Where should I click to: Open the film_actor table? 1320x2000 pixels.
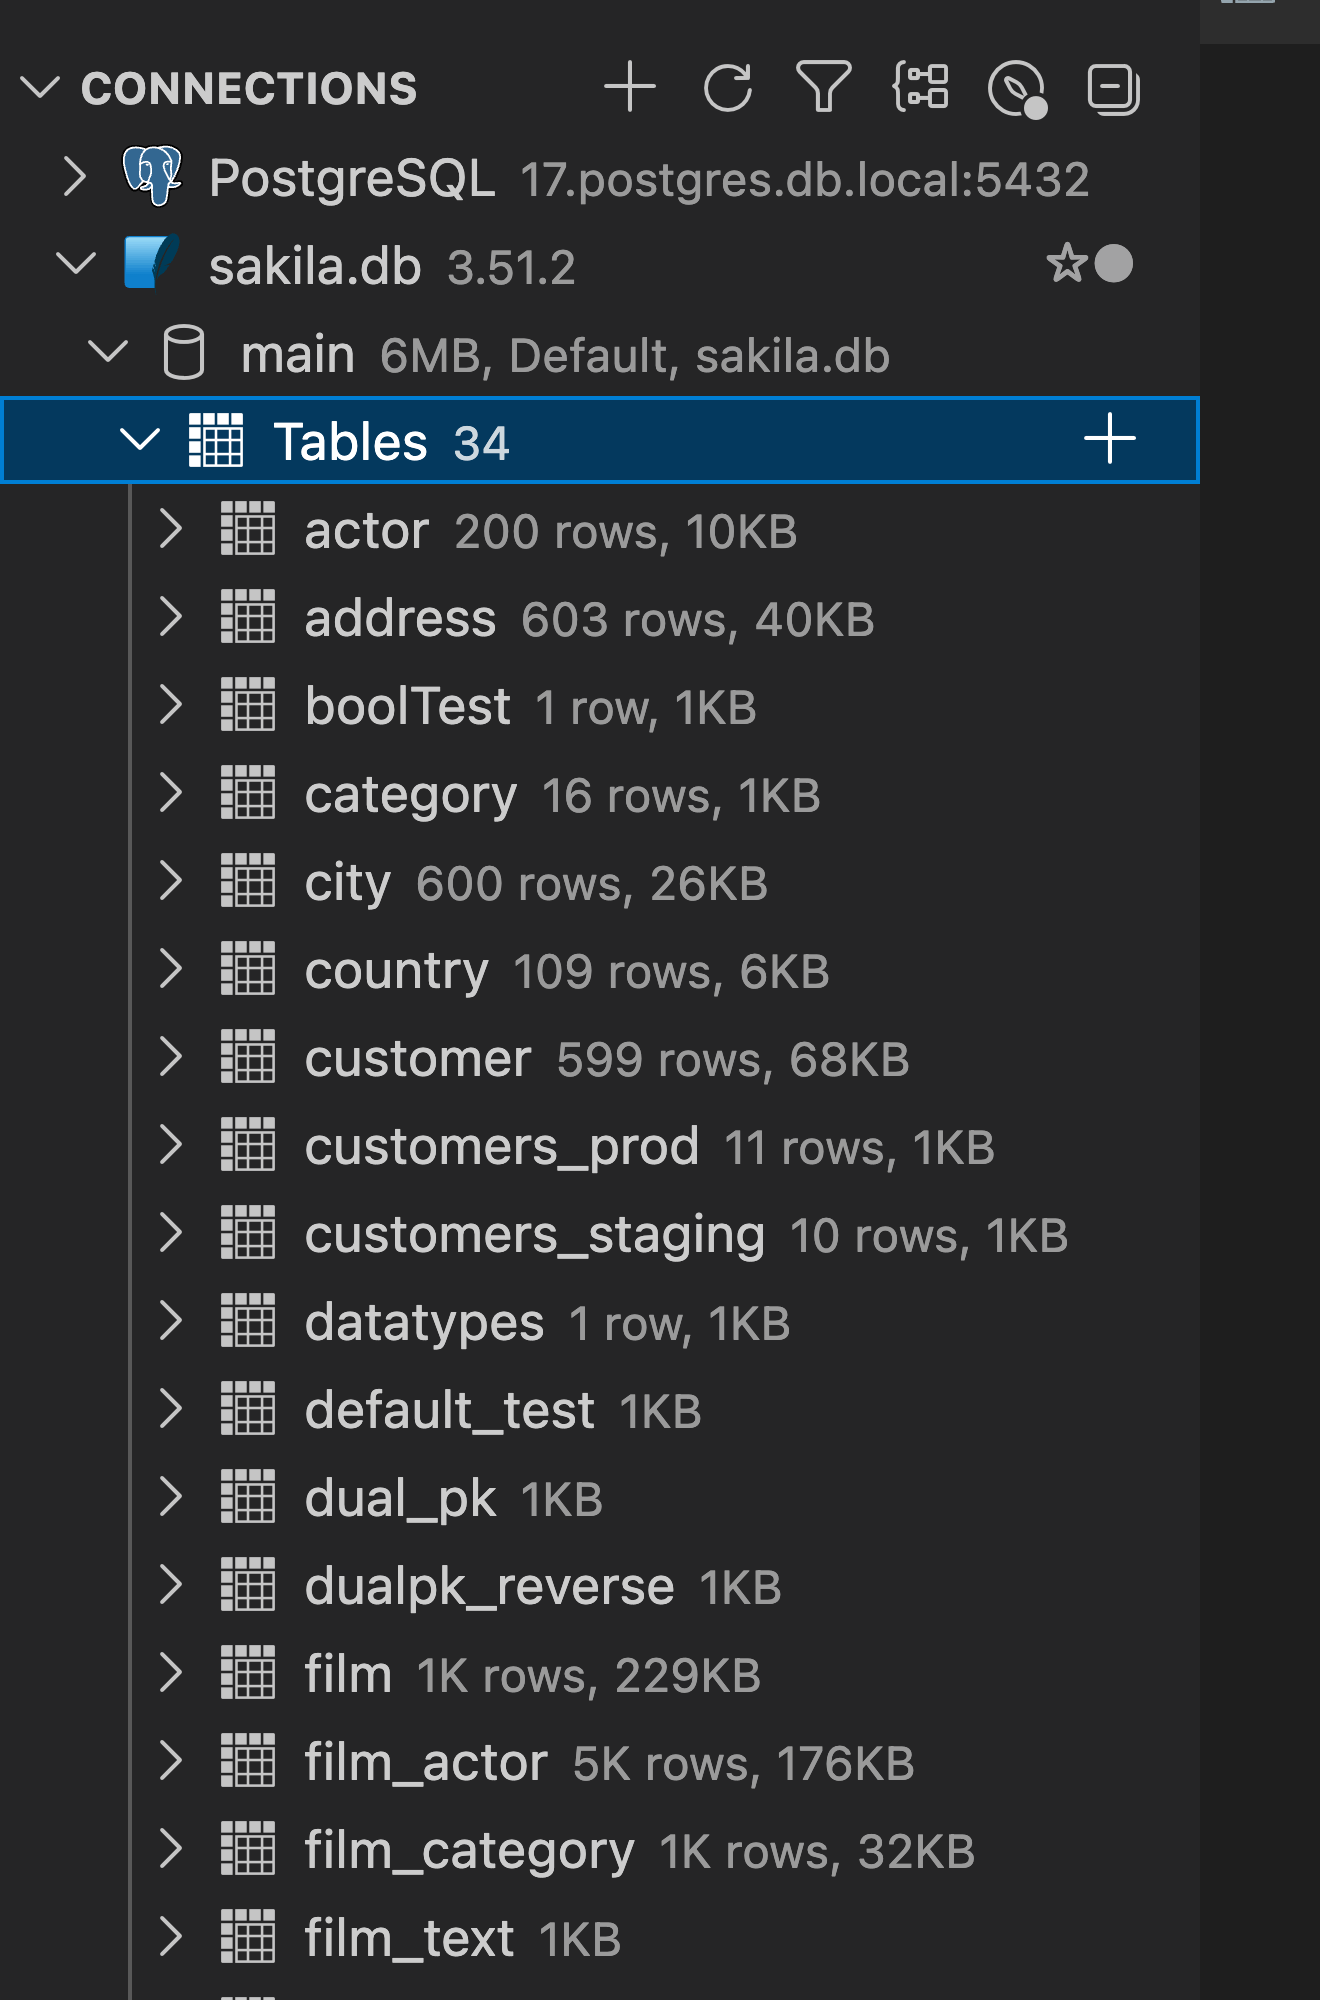[x=427, y=1762]
